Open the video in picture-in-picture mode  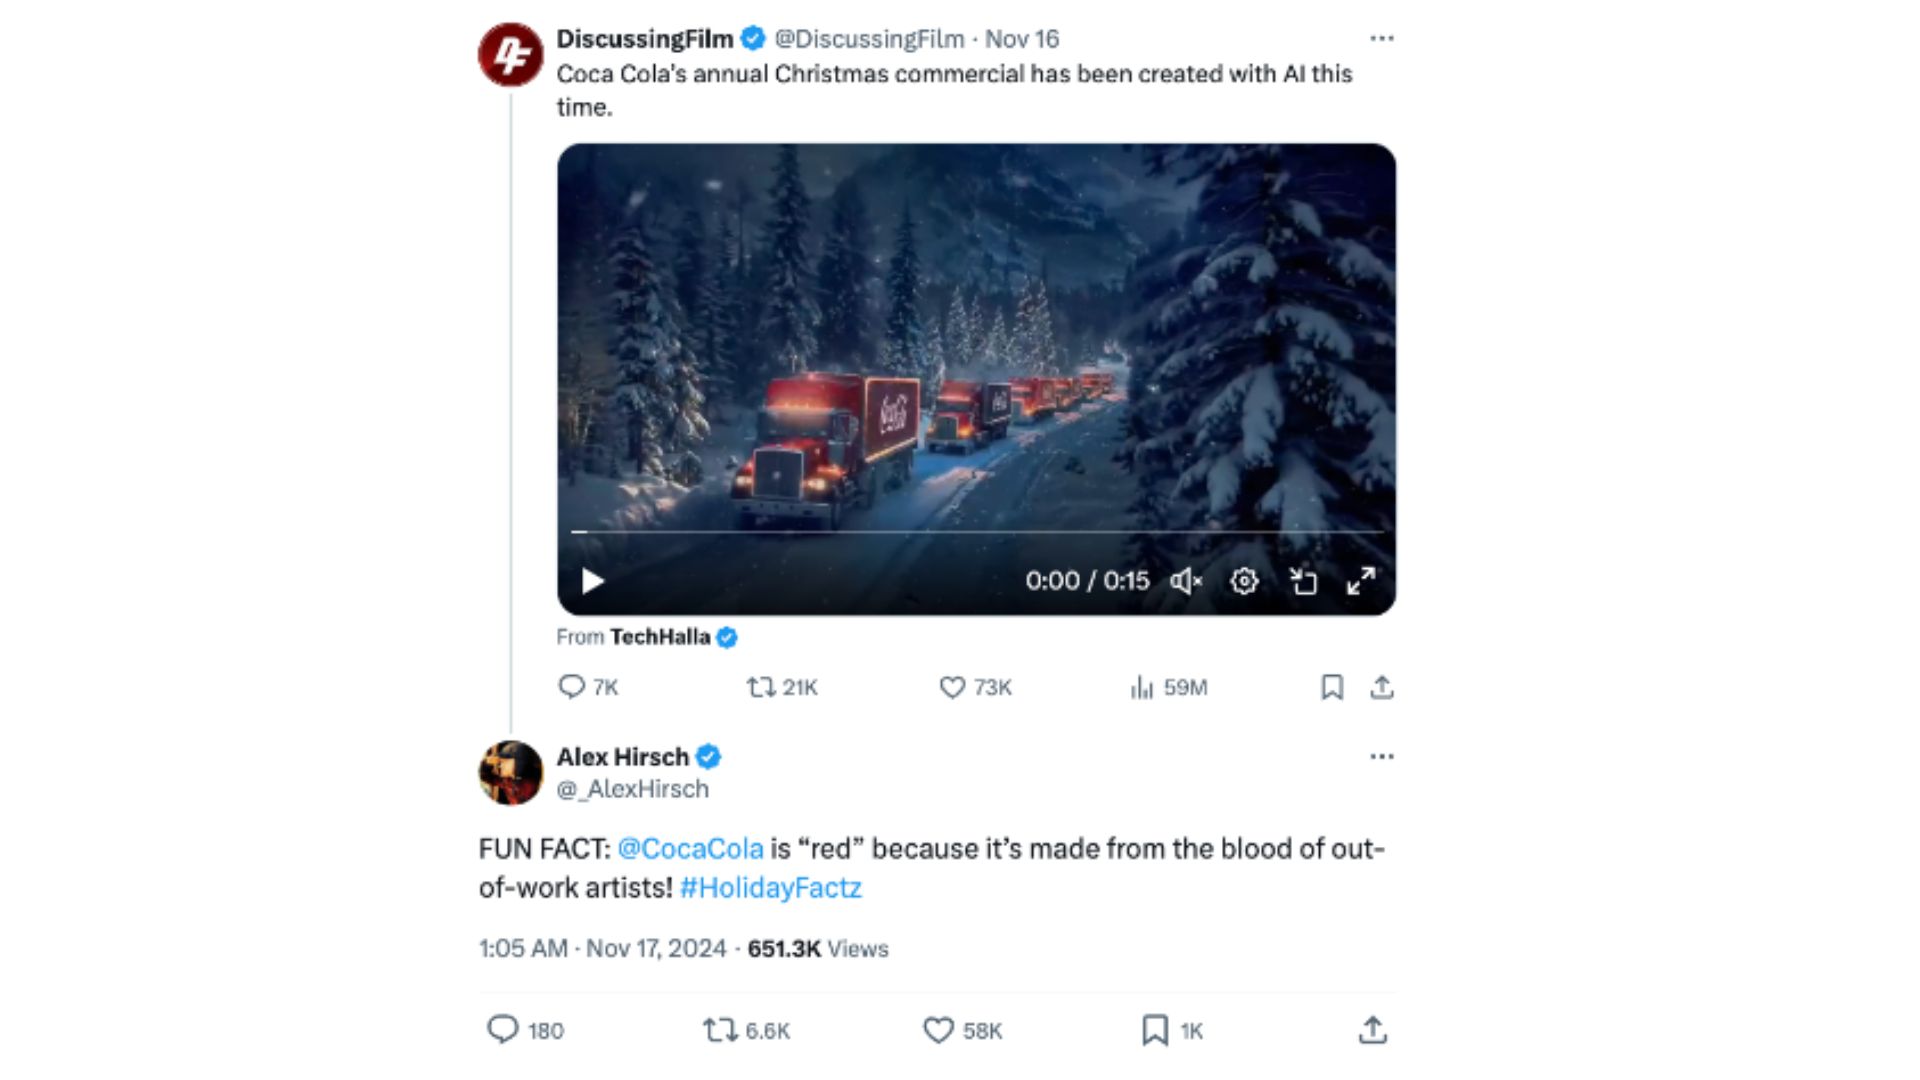point(1302,581)
